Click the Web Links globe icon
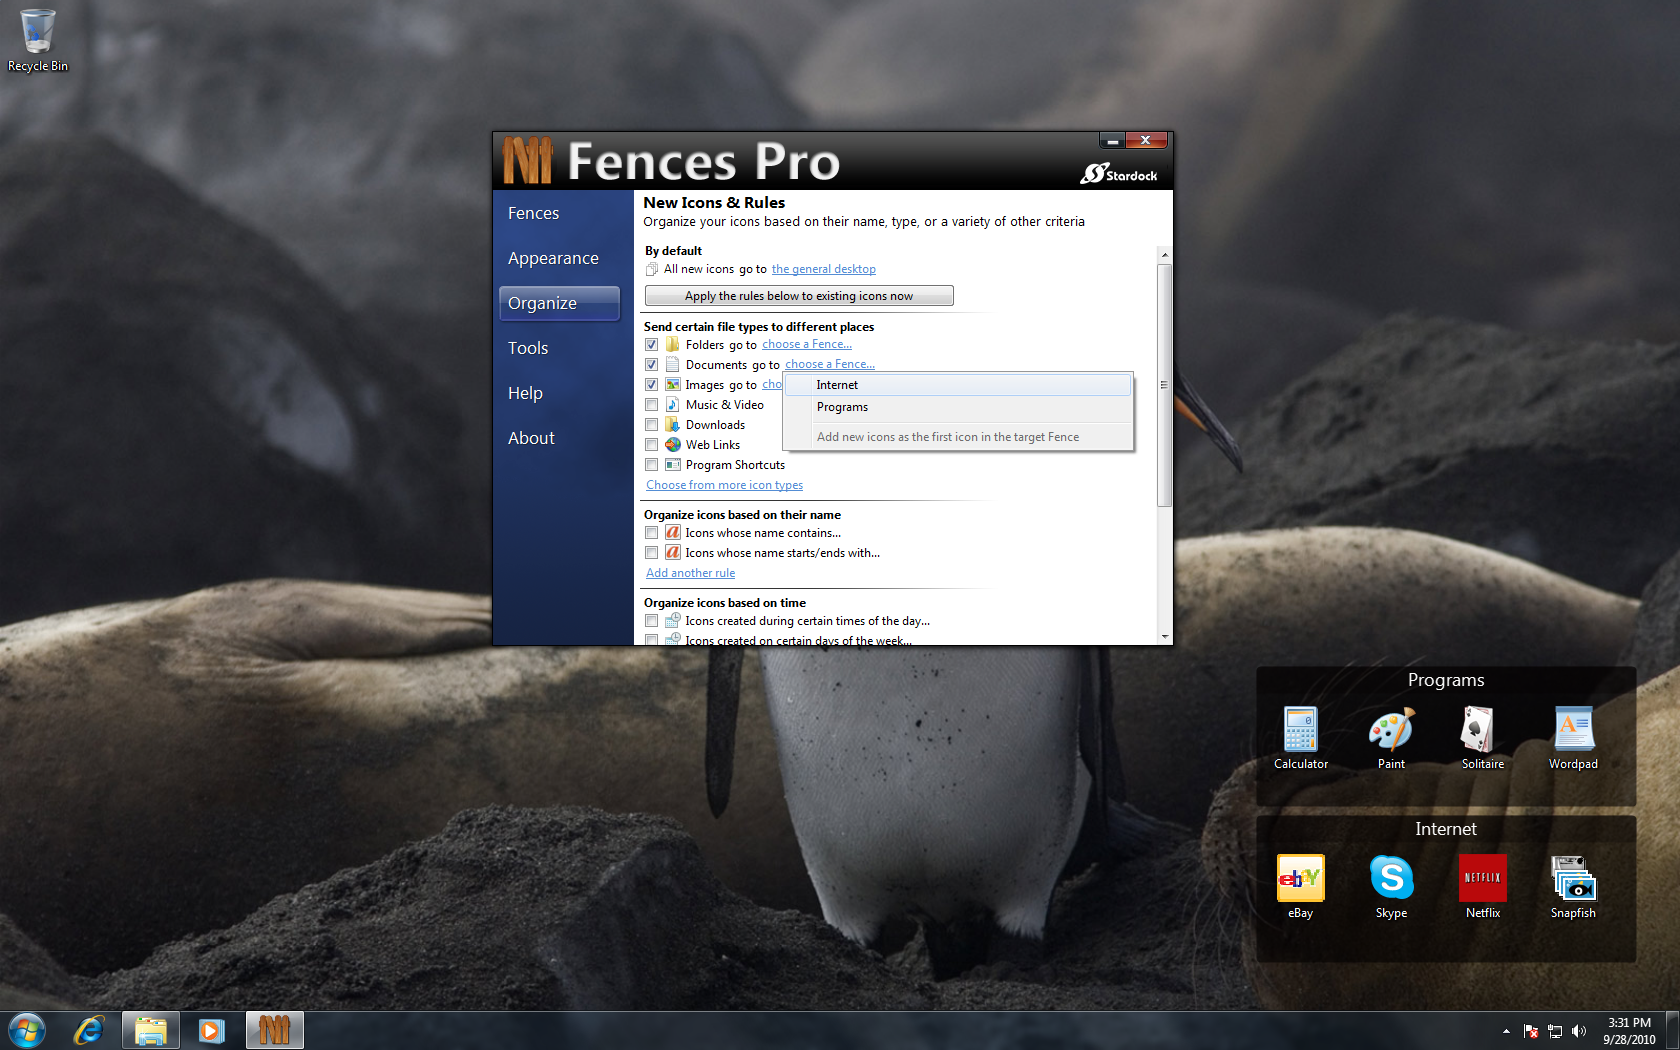1680x1050 pixels. click(673, 444)
